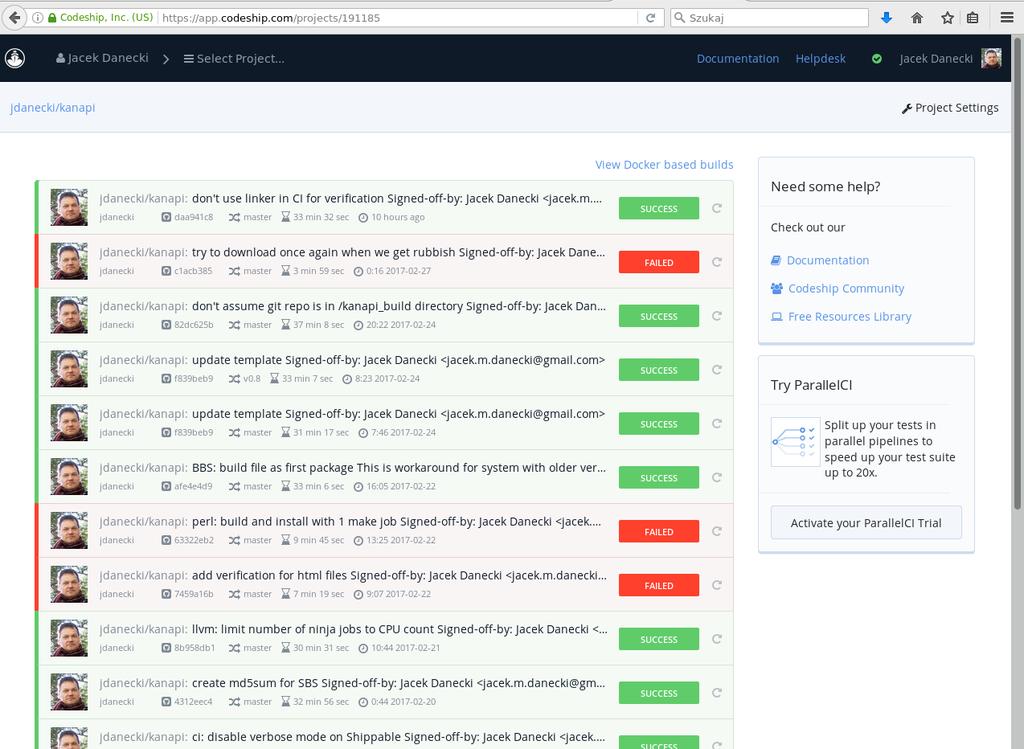Click the SUCCESS badge of daa941c8 build
The height and width of the screenshot is (749, 1024).
[x=659, y=208]
